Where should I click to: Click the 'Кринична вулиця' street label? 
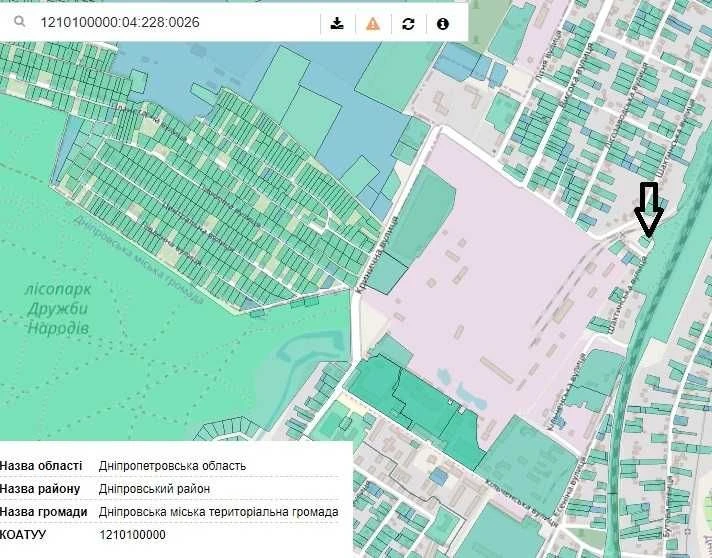(376, 255)
